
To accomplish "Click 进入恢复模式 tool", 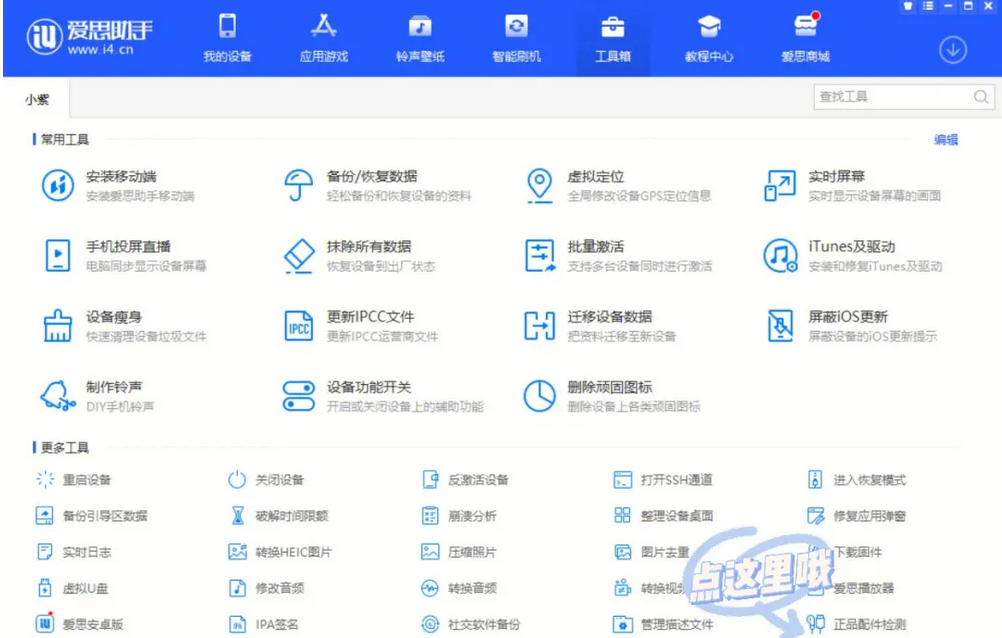I will coord(857,479).
